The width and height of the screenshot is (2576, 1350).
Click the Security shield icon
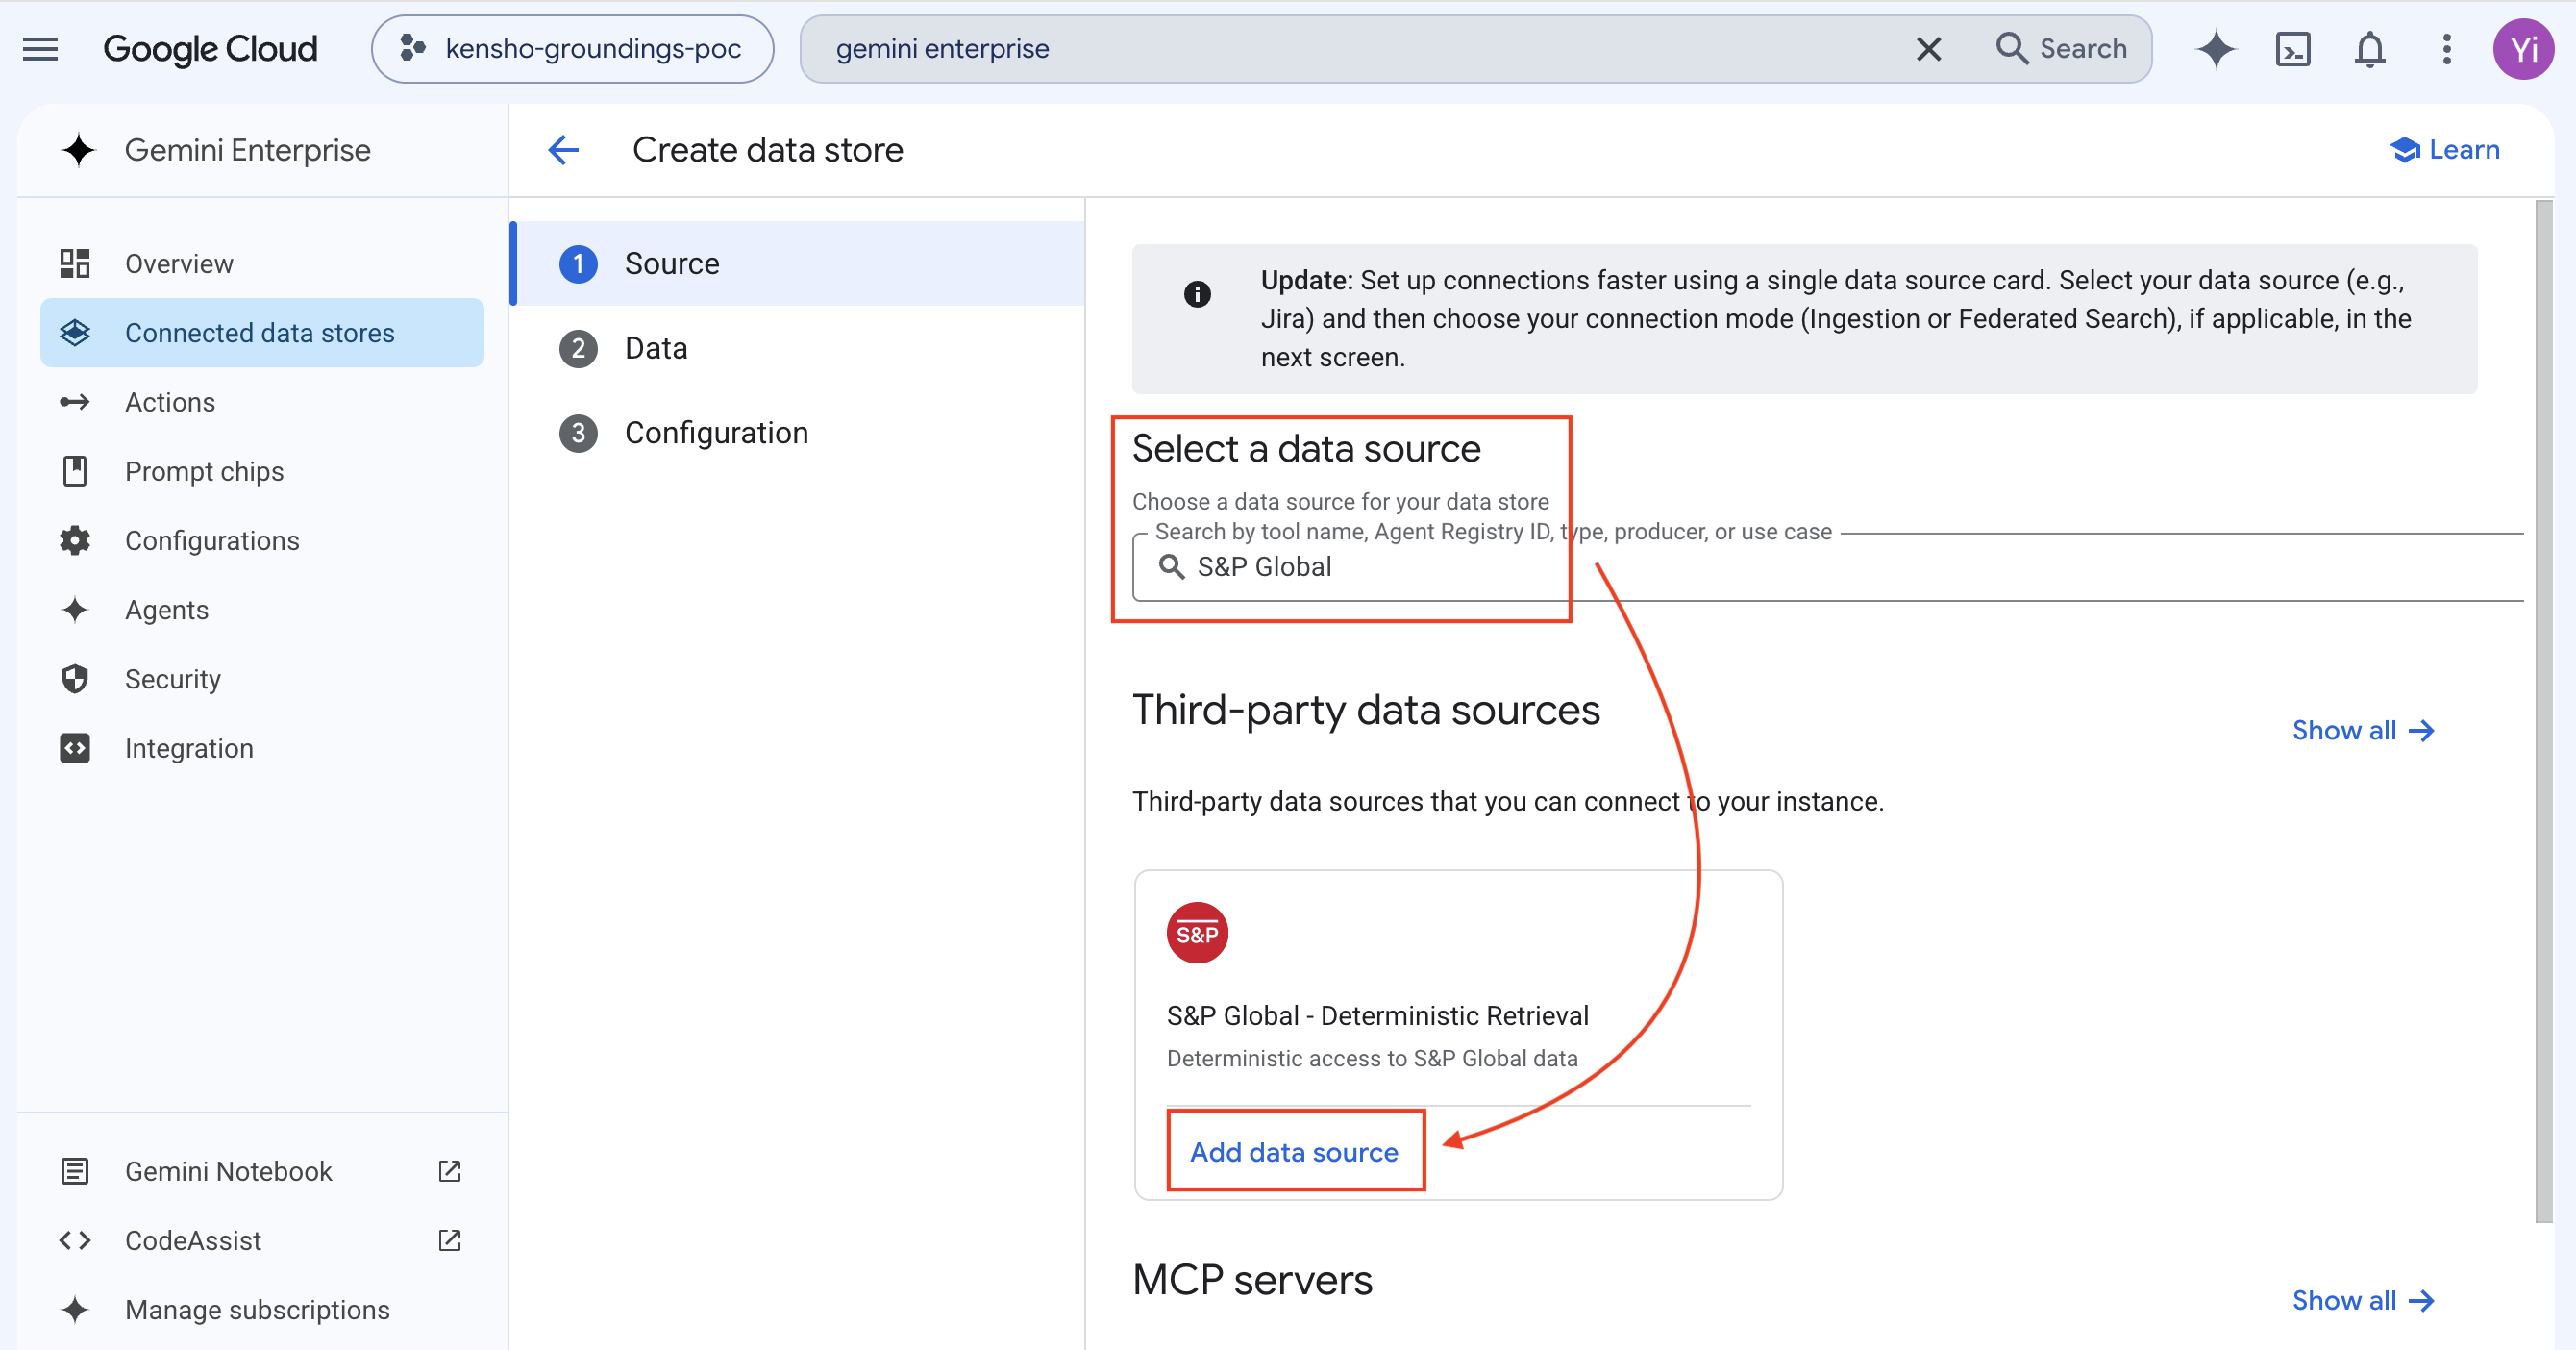[75, 679]
